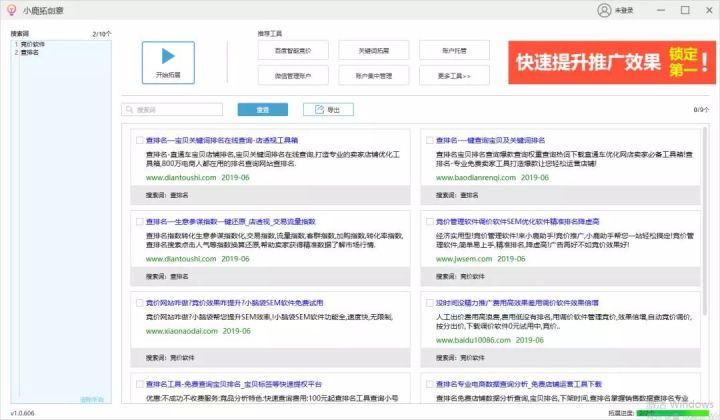Open title link 竞价管理软件调价软件SEM优化软件
Viewport: 720px width, 420px height.
[x=518, y=221]
